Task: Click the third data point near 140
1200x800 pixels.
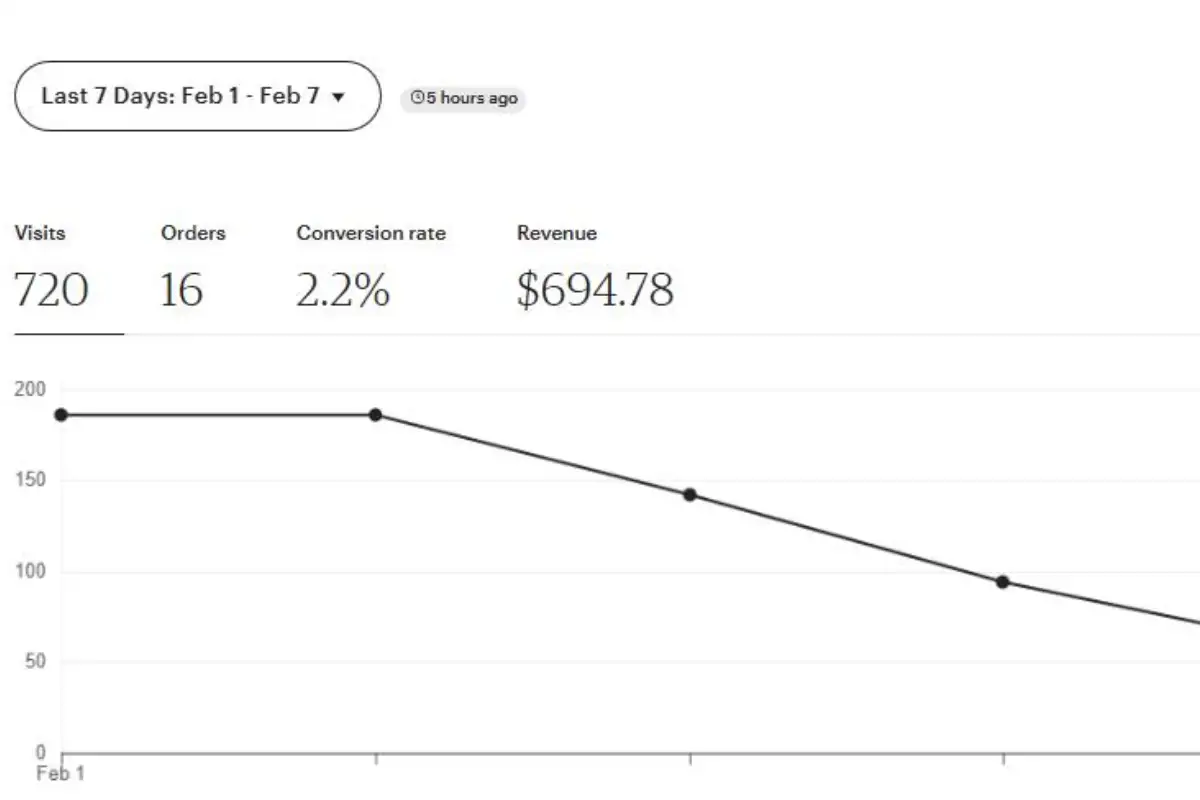Action: [x=689, y=494]
